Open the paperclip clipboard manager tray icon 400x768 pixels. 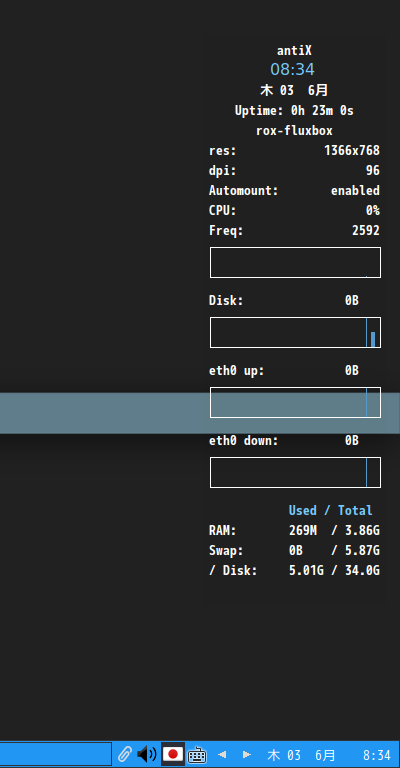click(x=125, y=754)
